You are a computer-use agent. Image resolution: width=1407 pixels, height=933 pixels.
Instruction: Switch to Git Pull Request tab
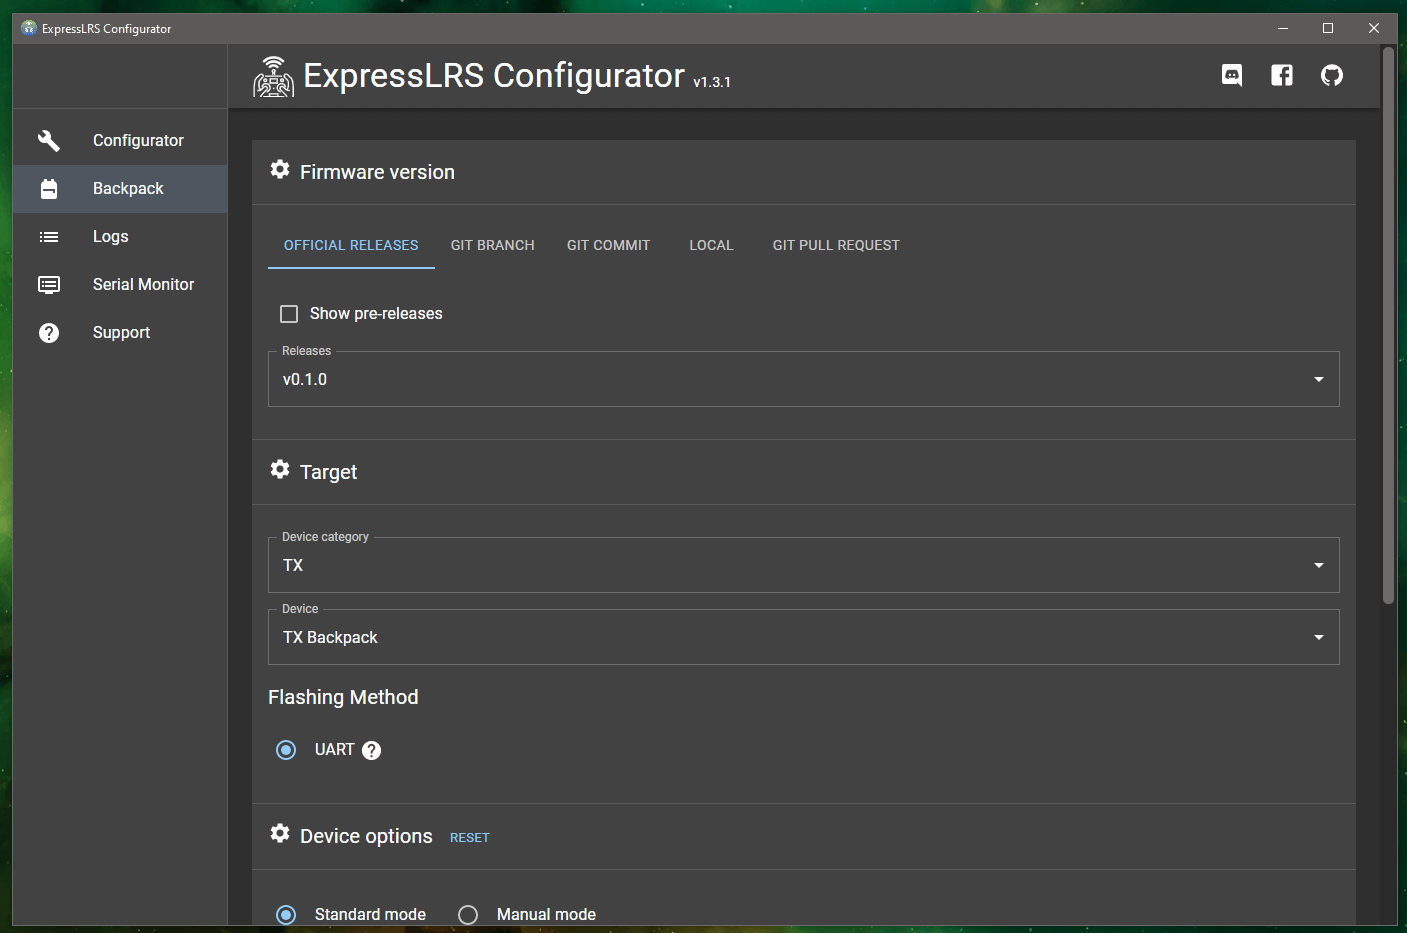(x=836, y=245)
